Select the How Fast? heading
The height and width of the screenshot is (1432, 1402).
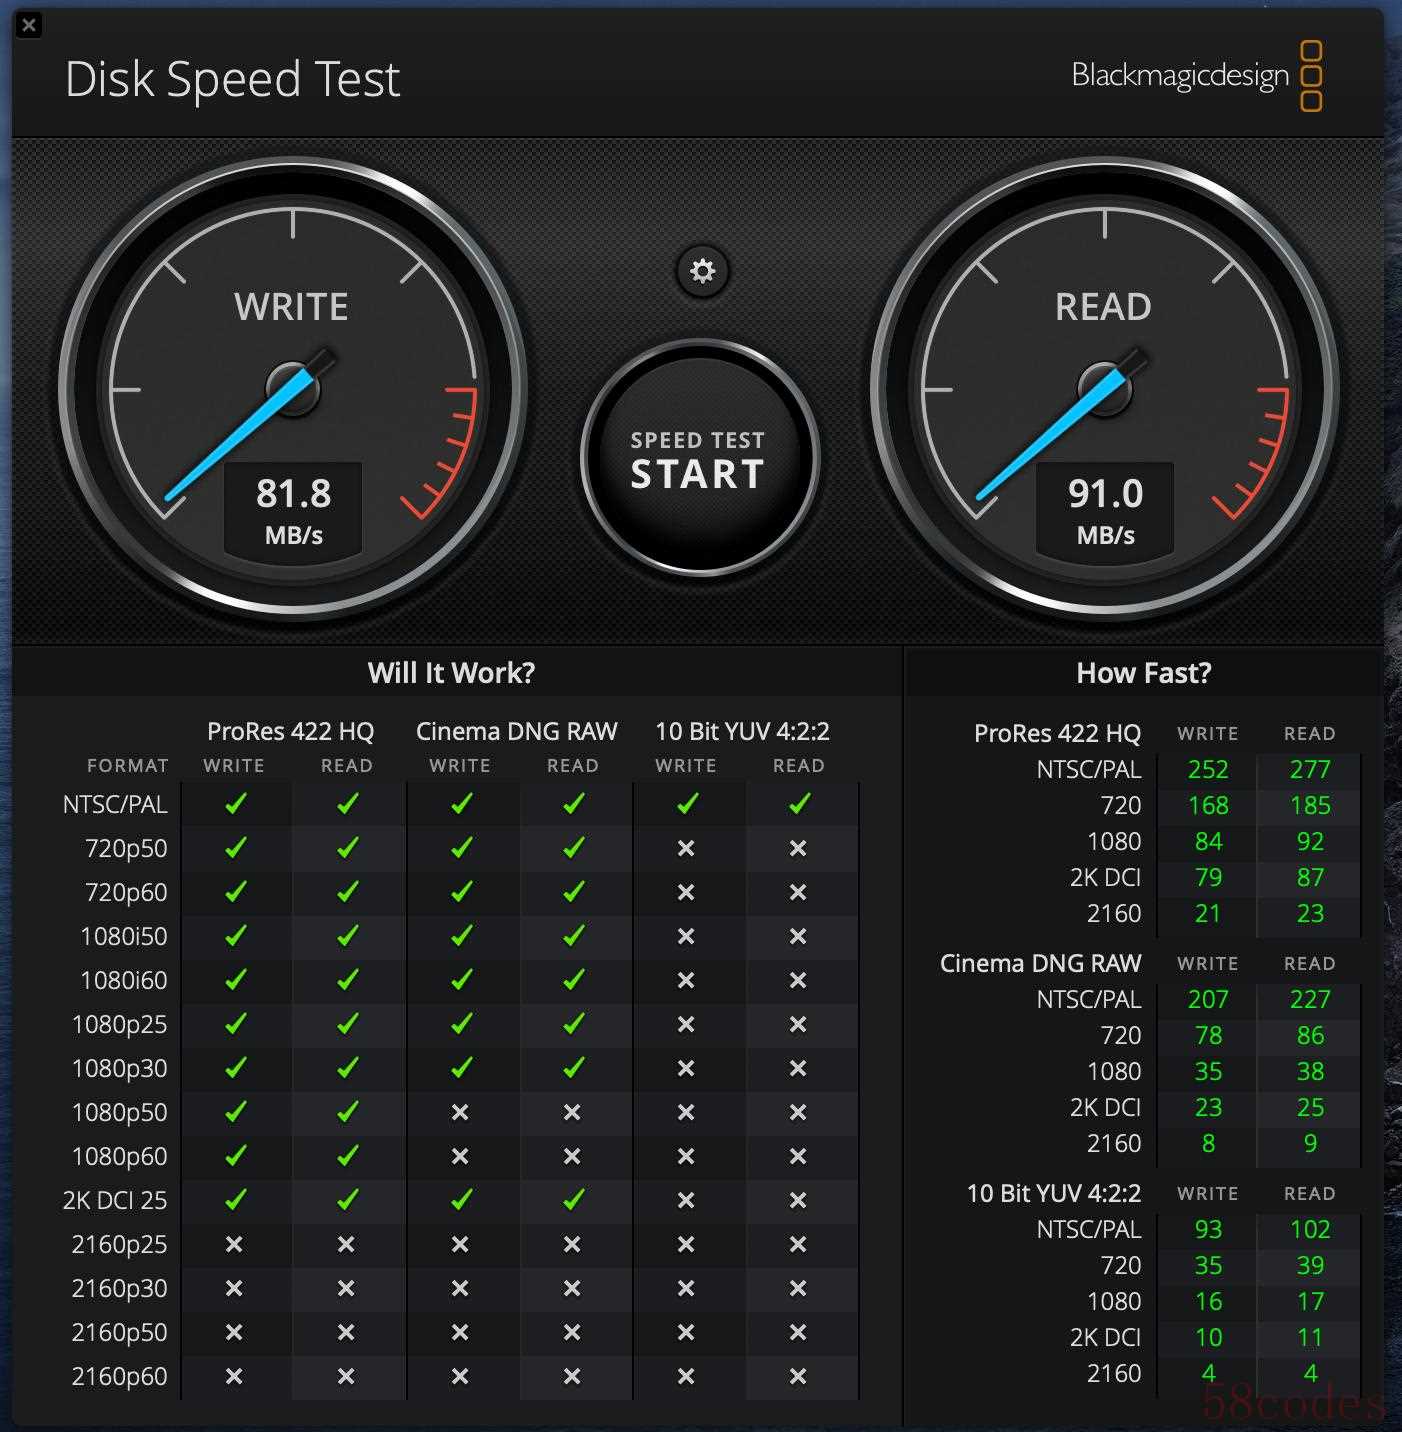(1143, 673)
